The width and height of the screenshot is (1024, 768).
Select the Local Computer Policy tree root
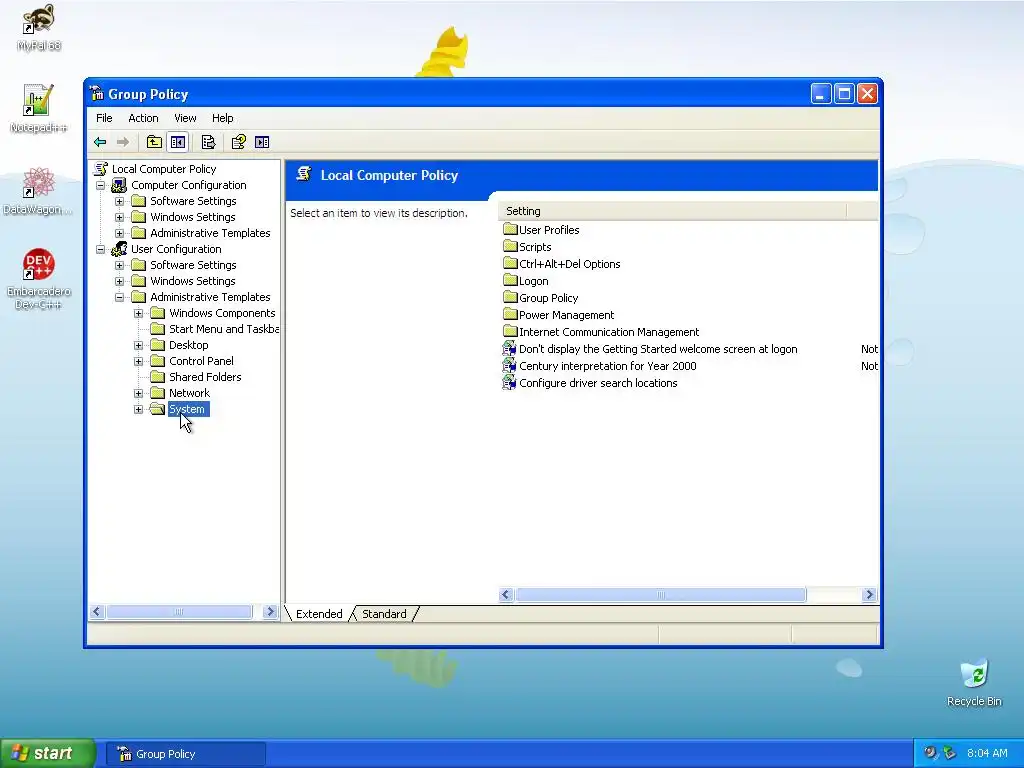click(163, 168)
